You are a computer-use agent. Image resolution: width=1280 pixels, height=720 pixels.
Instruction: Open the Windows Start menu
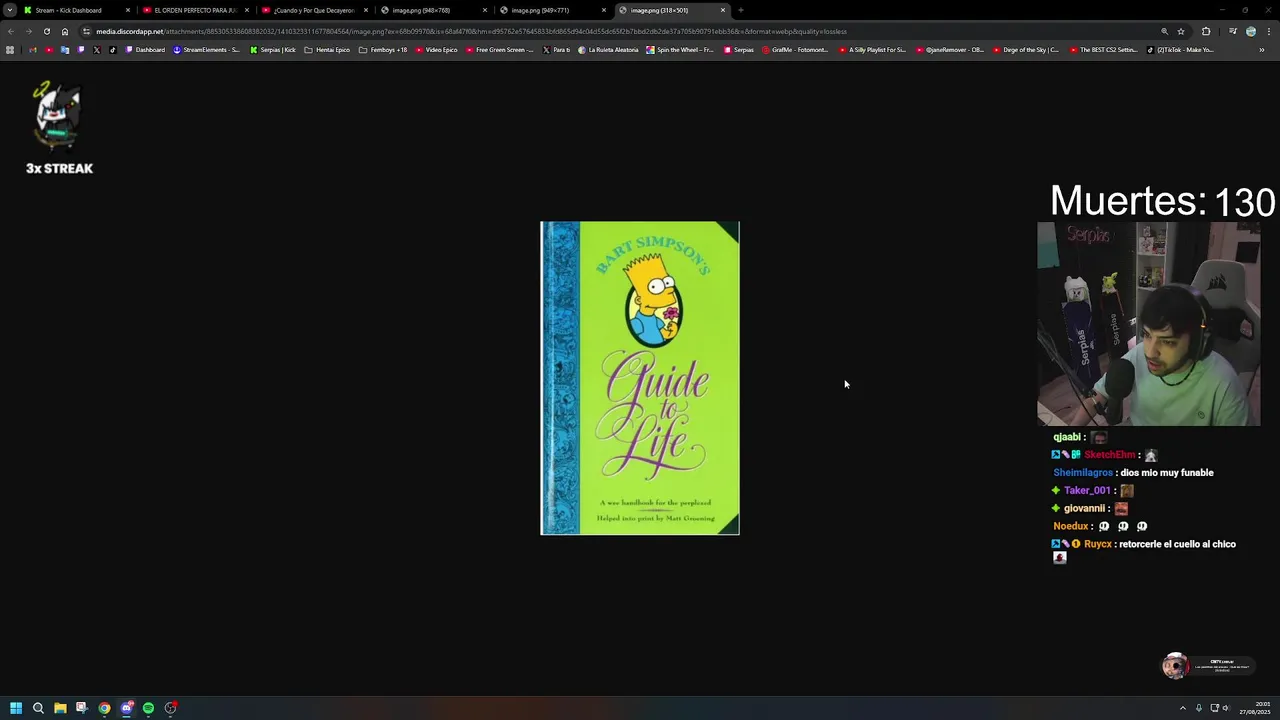tap(16, 708)
